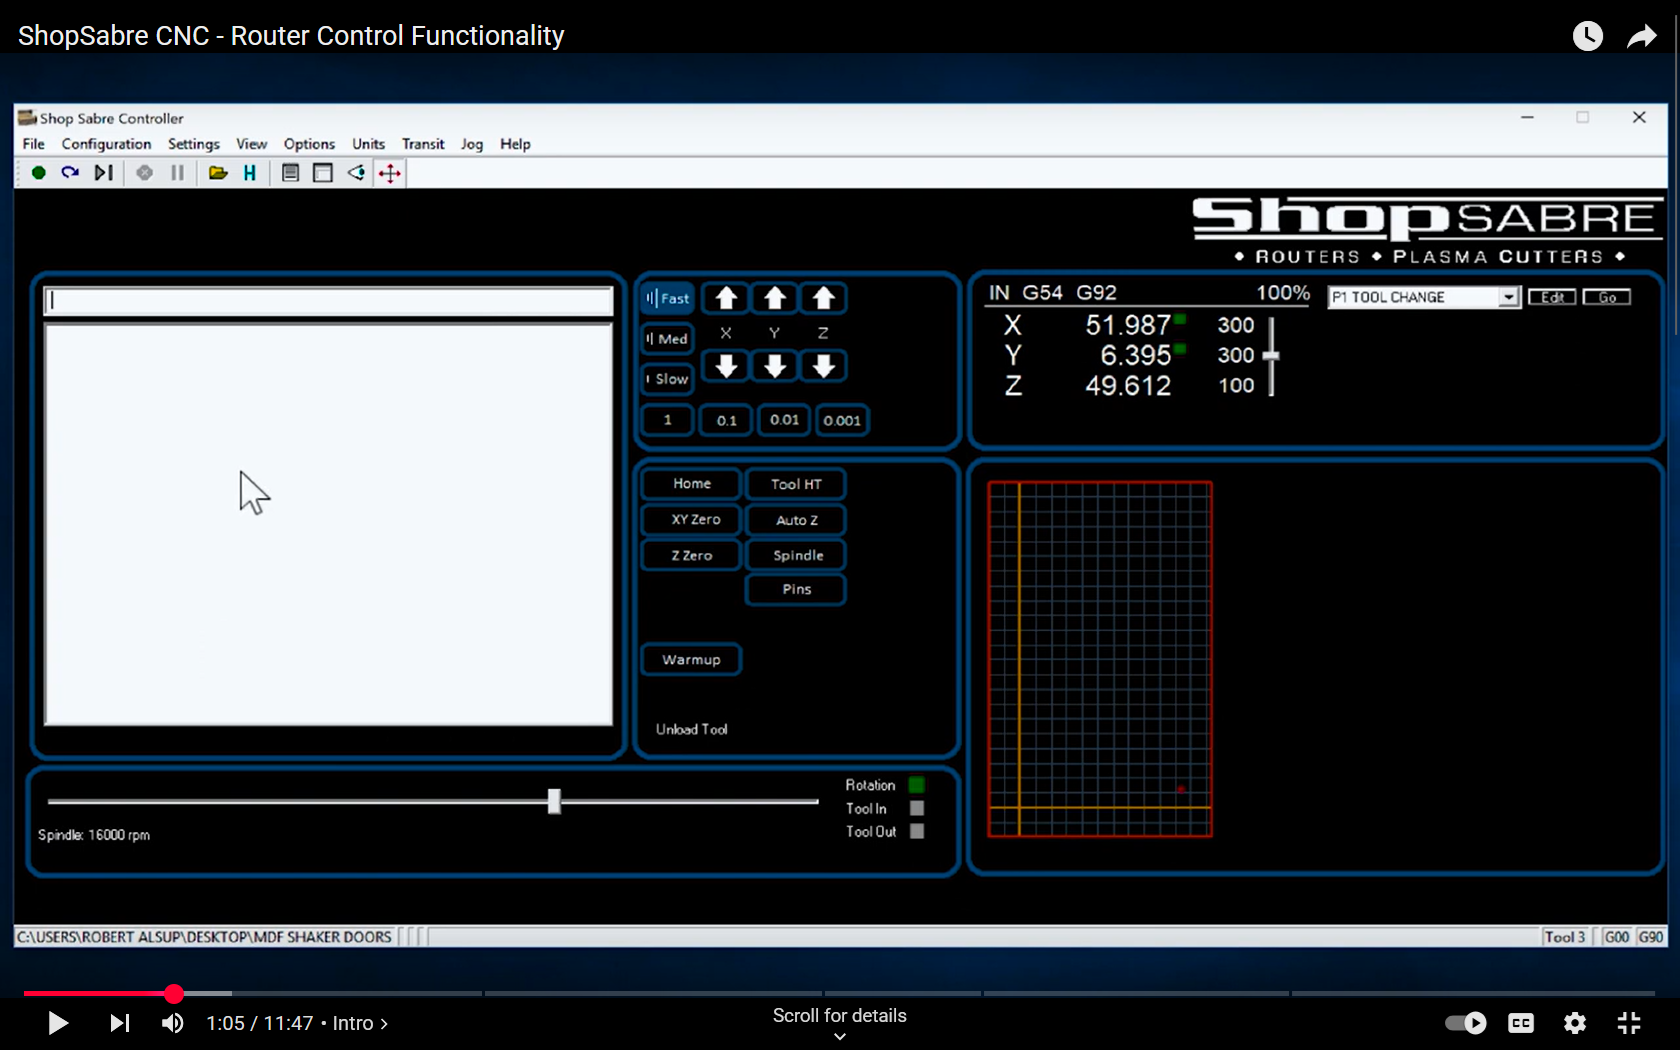Image resolution: width=1680 pixels, height=1050 pixels.
Task: Click Go next to macro dropdown
Action: [1607, 297]
